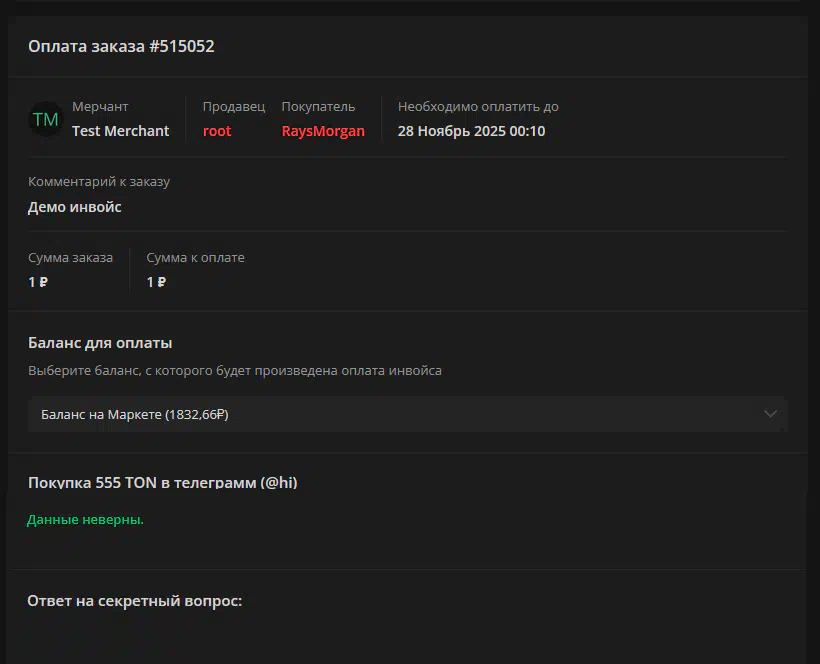Click the payment deadline 28 Ноябрь 2025 00:10
The width and height of the screenshot is (820, 664).
tap(471, 131)
